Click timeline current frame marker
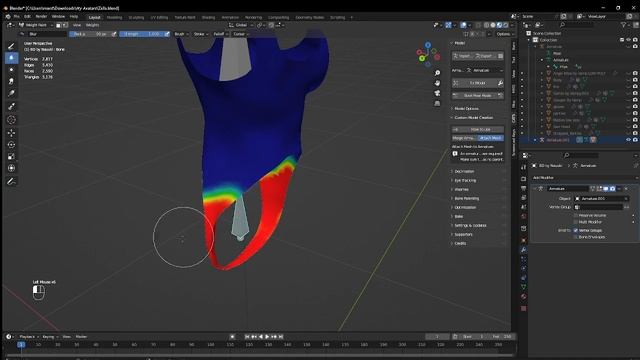This screenshot has width=640, height=360. point(21,345)
